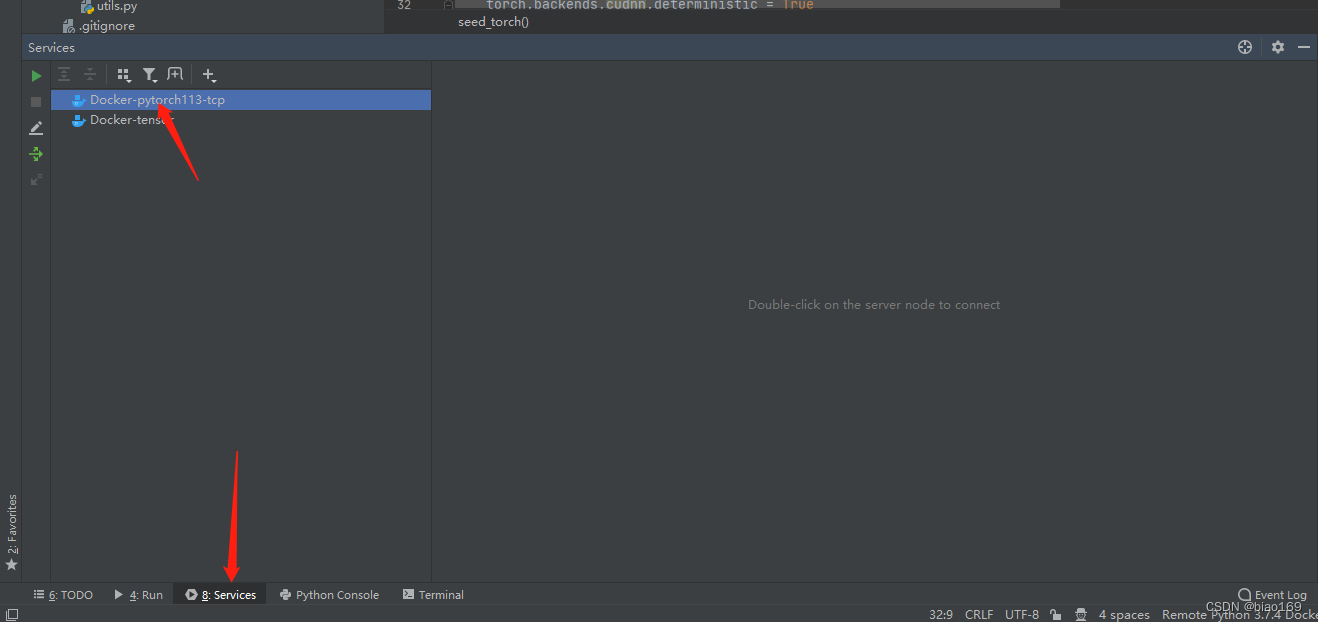1318x622 pixels.
Task: Open the Services settings gear icon
Action: [1277, 47]
